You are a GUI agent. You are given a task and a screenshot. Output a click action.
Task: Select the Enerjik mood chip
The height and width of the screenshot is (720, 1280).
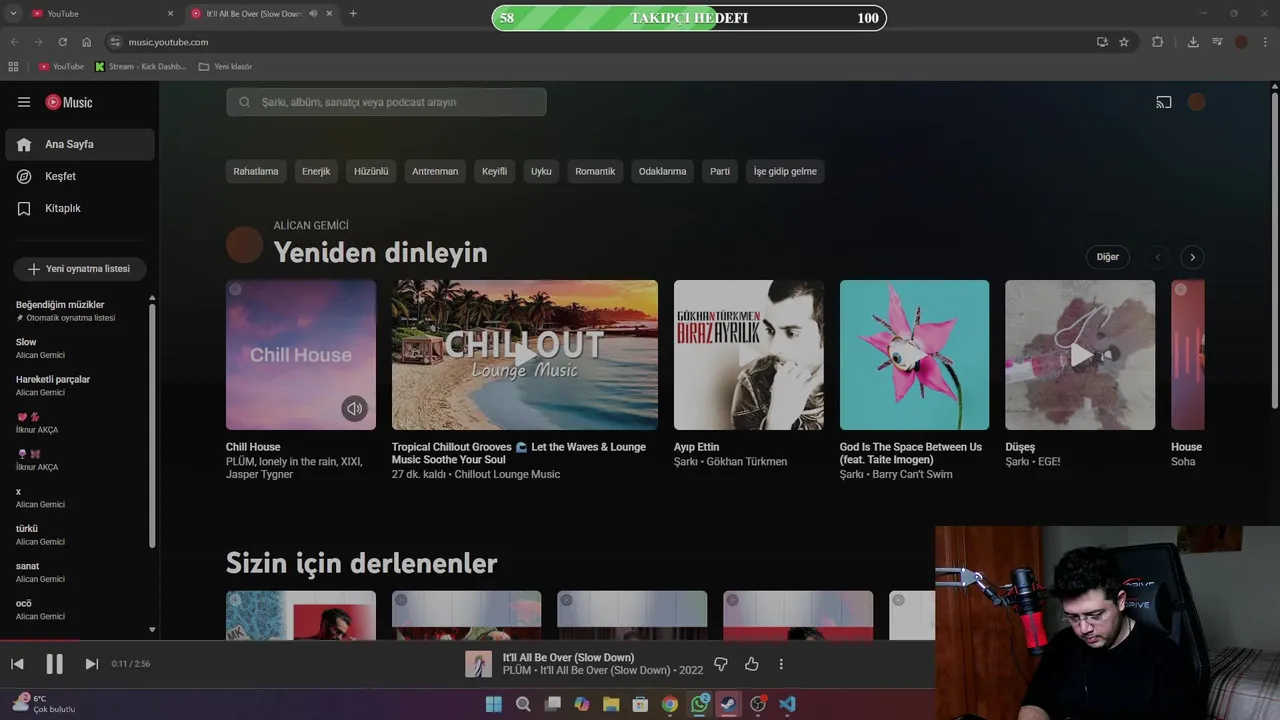[316, 171]
